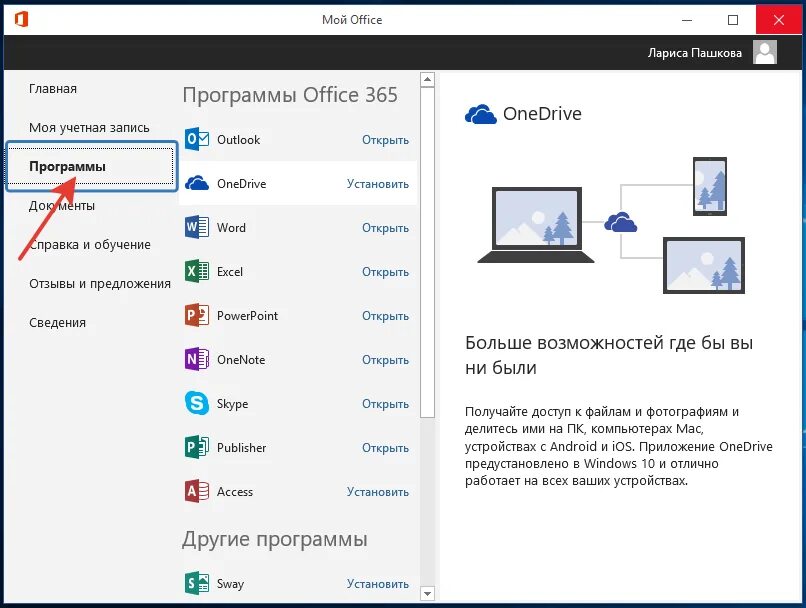Click the Outlook app icon
806x608 pixels.
click(196, 139)
